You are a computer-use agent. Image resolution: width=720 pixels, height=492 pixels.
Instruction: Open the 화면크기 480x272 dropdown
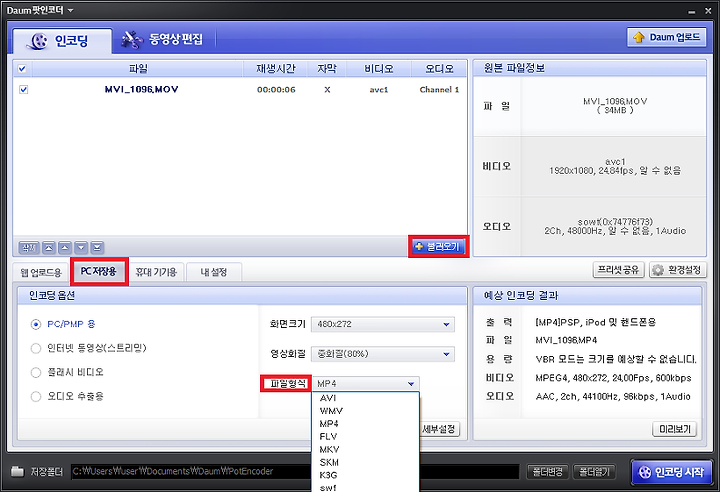(x=383, y=324)
